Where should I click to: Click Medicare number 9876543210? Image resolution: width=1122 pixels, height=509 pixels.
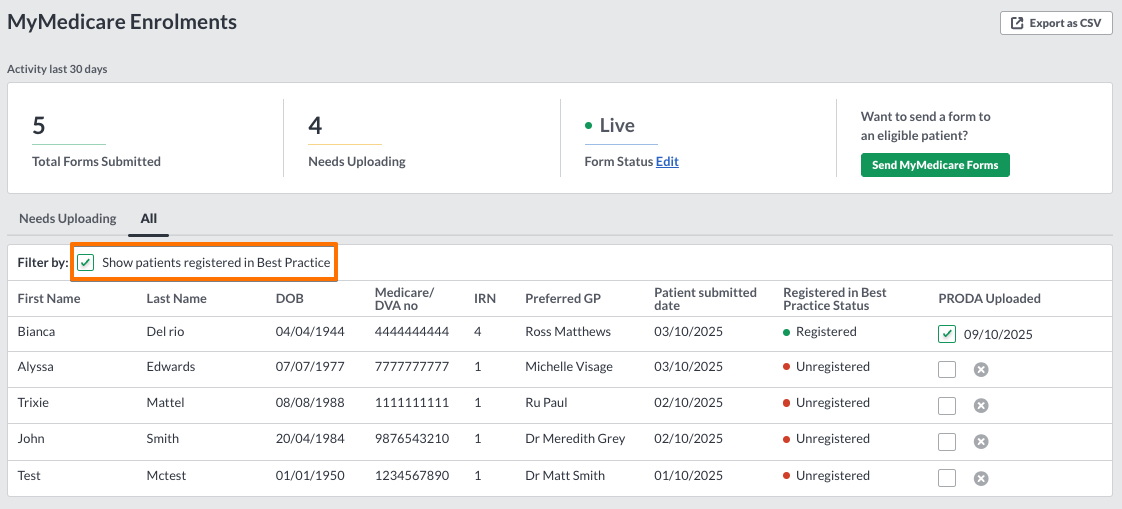click(x=411, y=438)
